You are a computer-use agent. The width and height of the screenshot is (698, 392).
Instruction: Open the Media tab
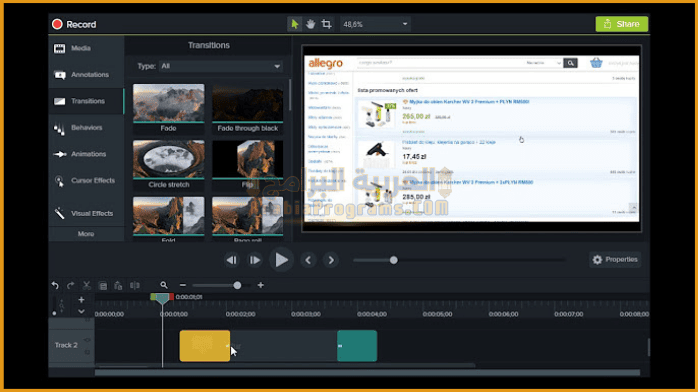click(x=85, y=48)
